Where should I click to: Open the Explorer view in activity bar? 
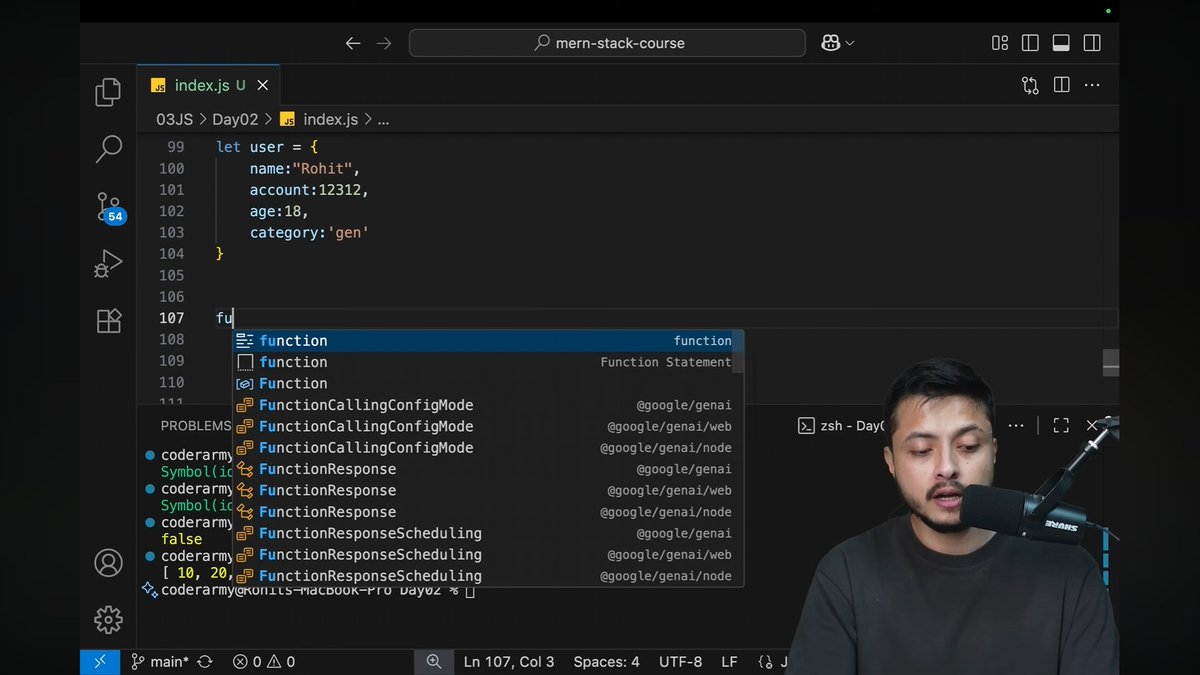(x=108, y=93)
